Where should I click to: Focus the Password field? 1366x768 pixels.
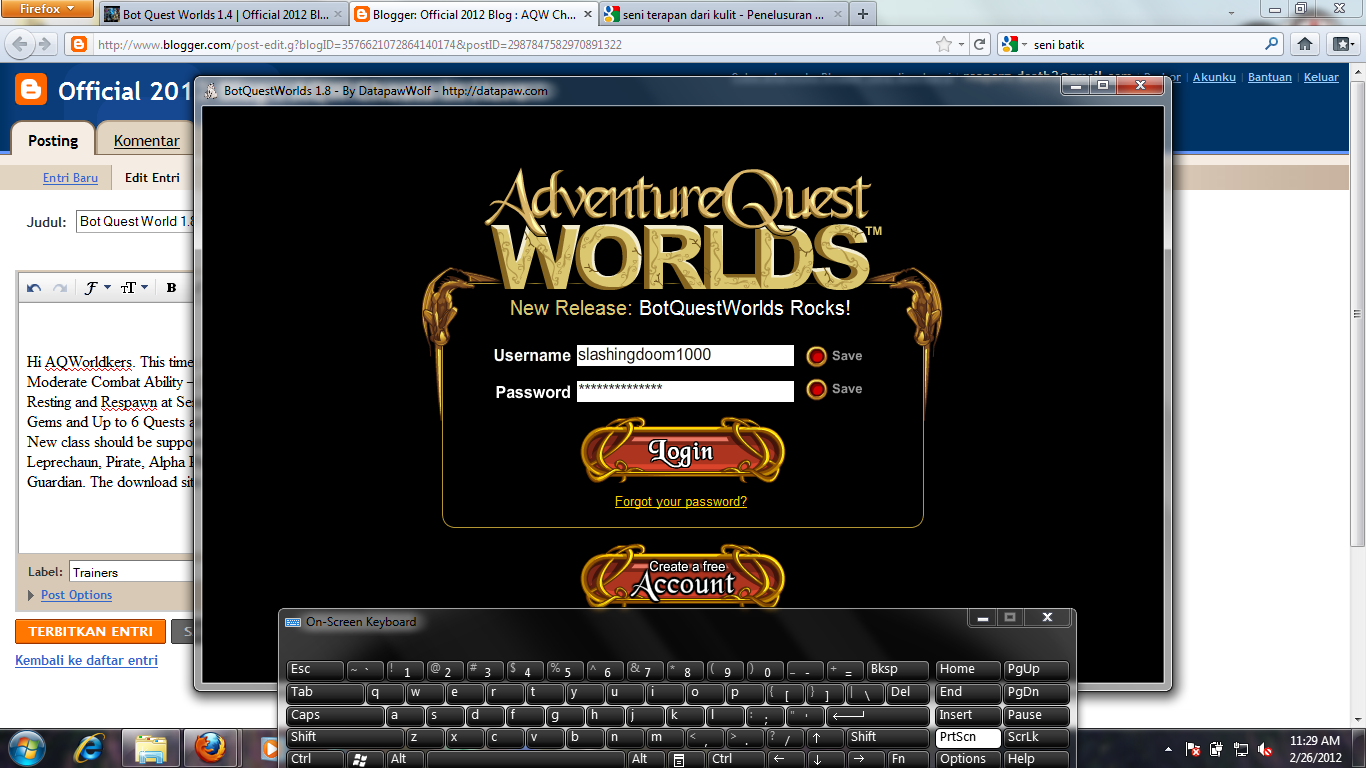[x=685, y=391]
